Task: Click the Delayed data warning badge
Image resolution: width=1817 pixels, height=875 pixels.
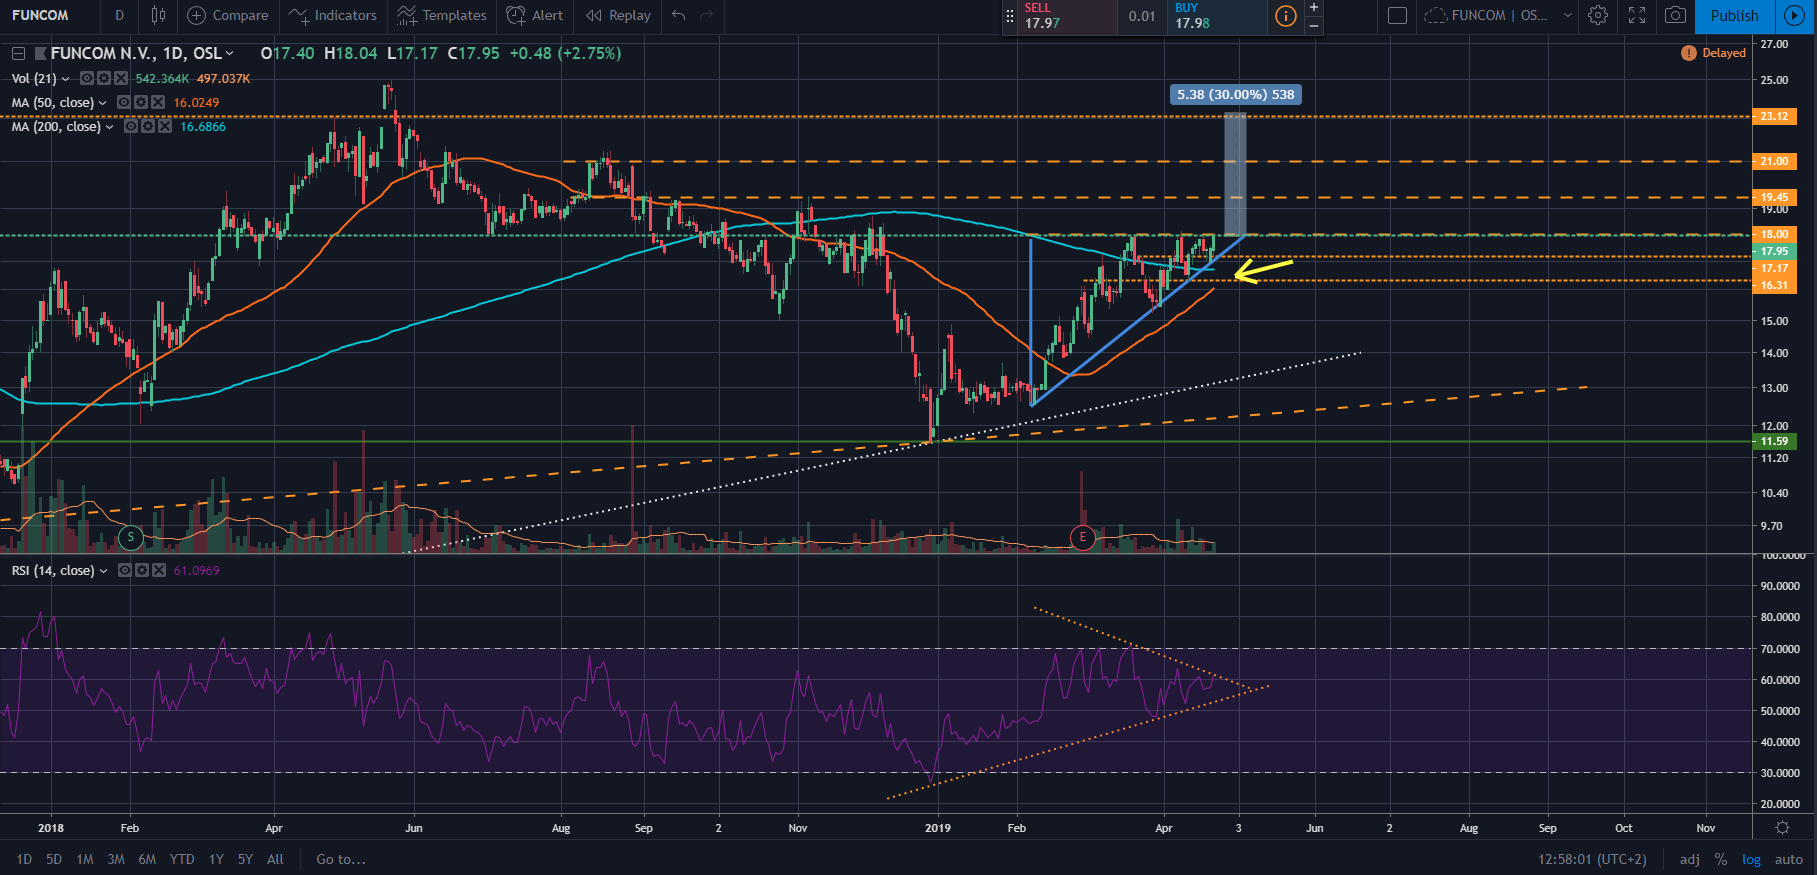Action: (1714, 53)
